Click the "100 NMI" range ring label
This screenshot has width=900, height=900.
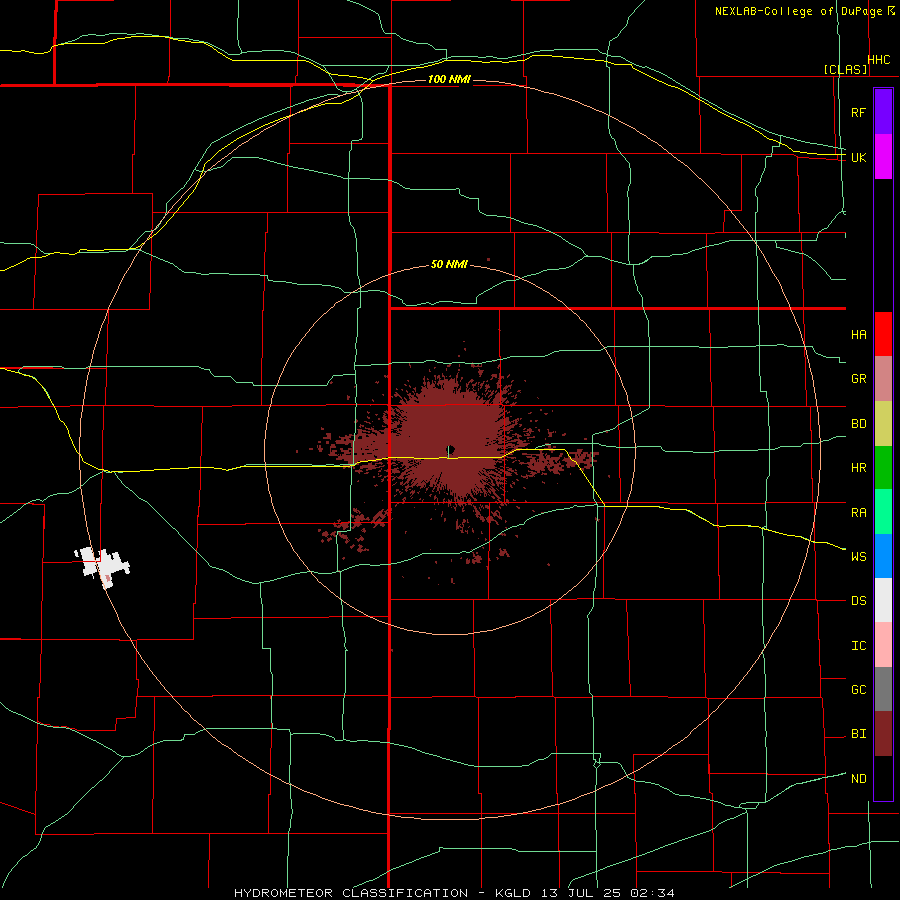click(449, 79)
